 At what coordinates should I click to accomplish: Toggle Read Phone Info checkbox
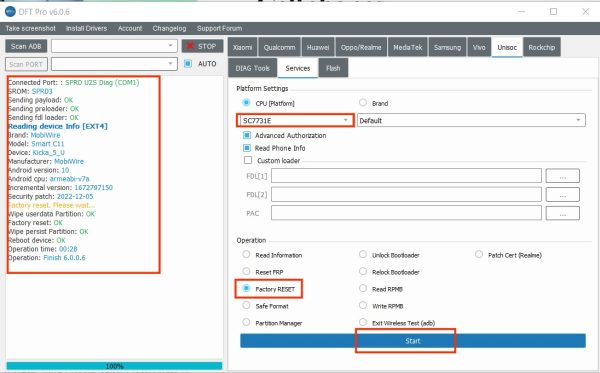pos(247,148)
